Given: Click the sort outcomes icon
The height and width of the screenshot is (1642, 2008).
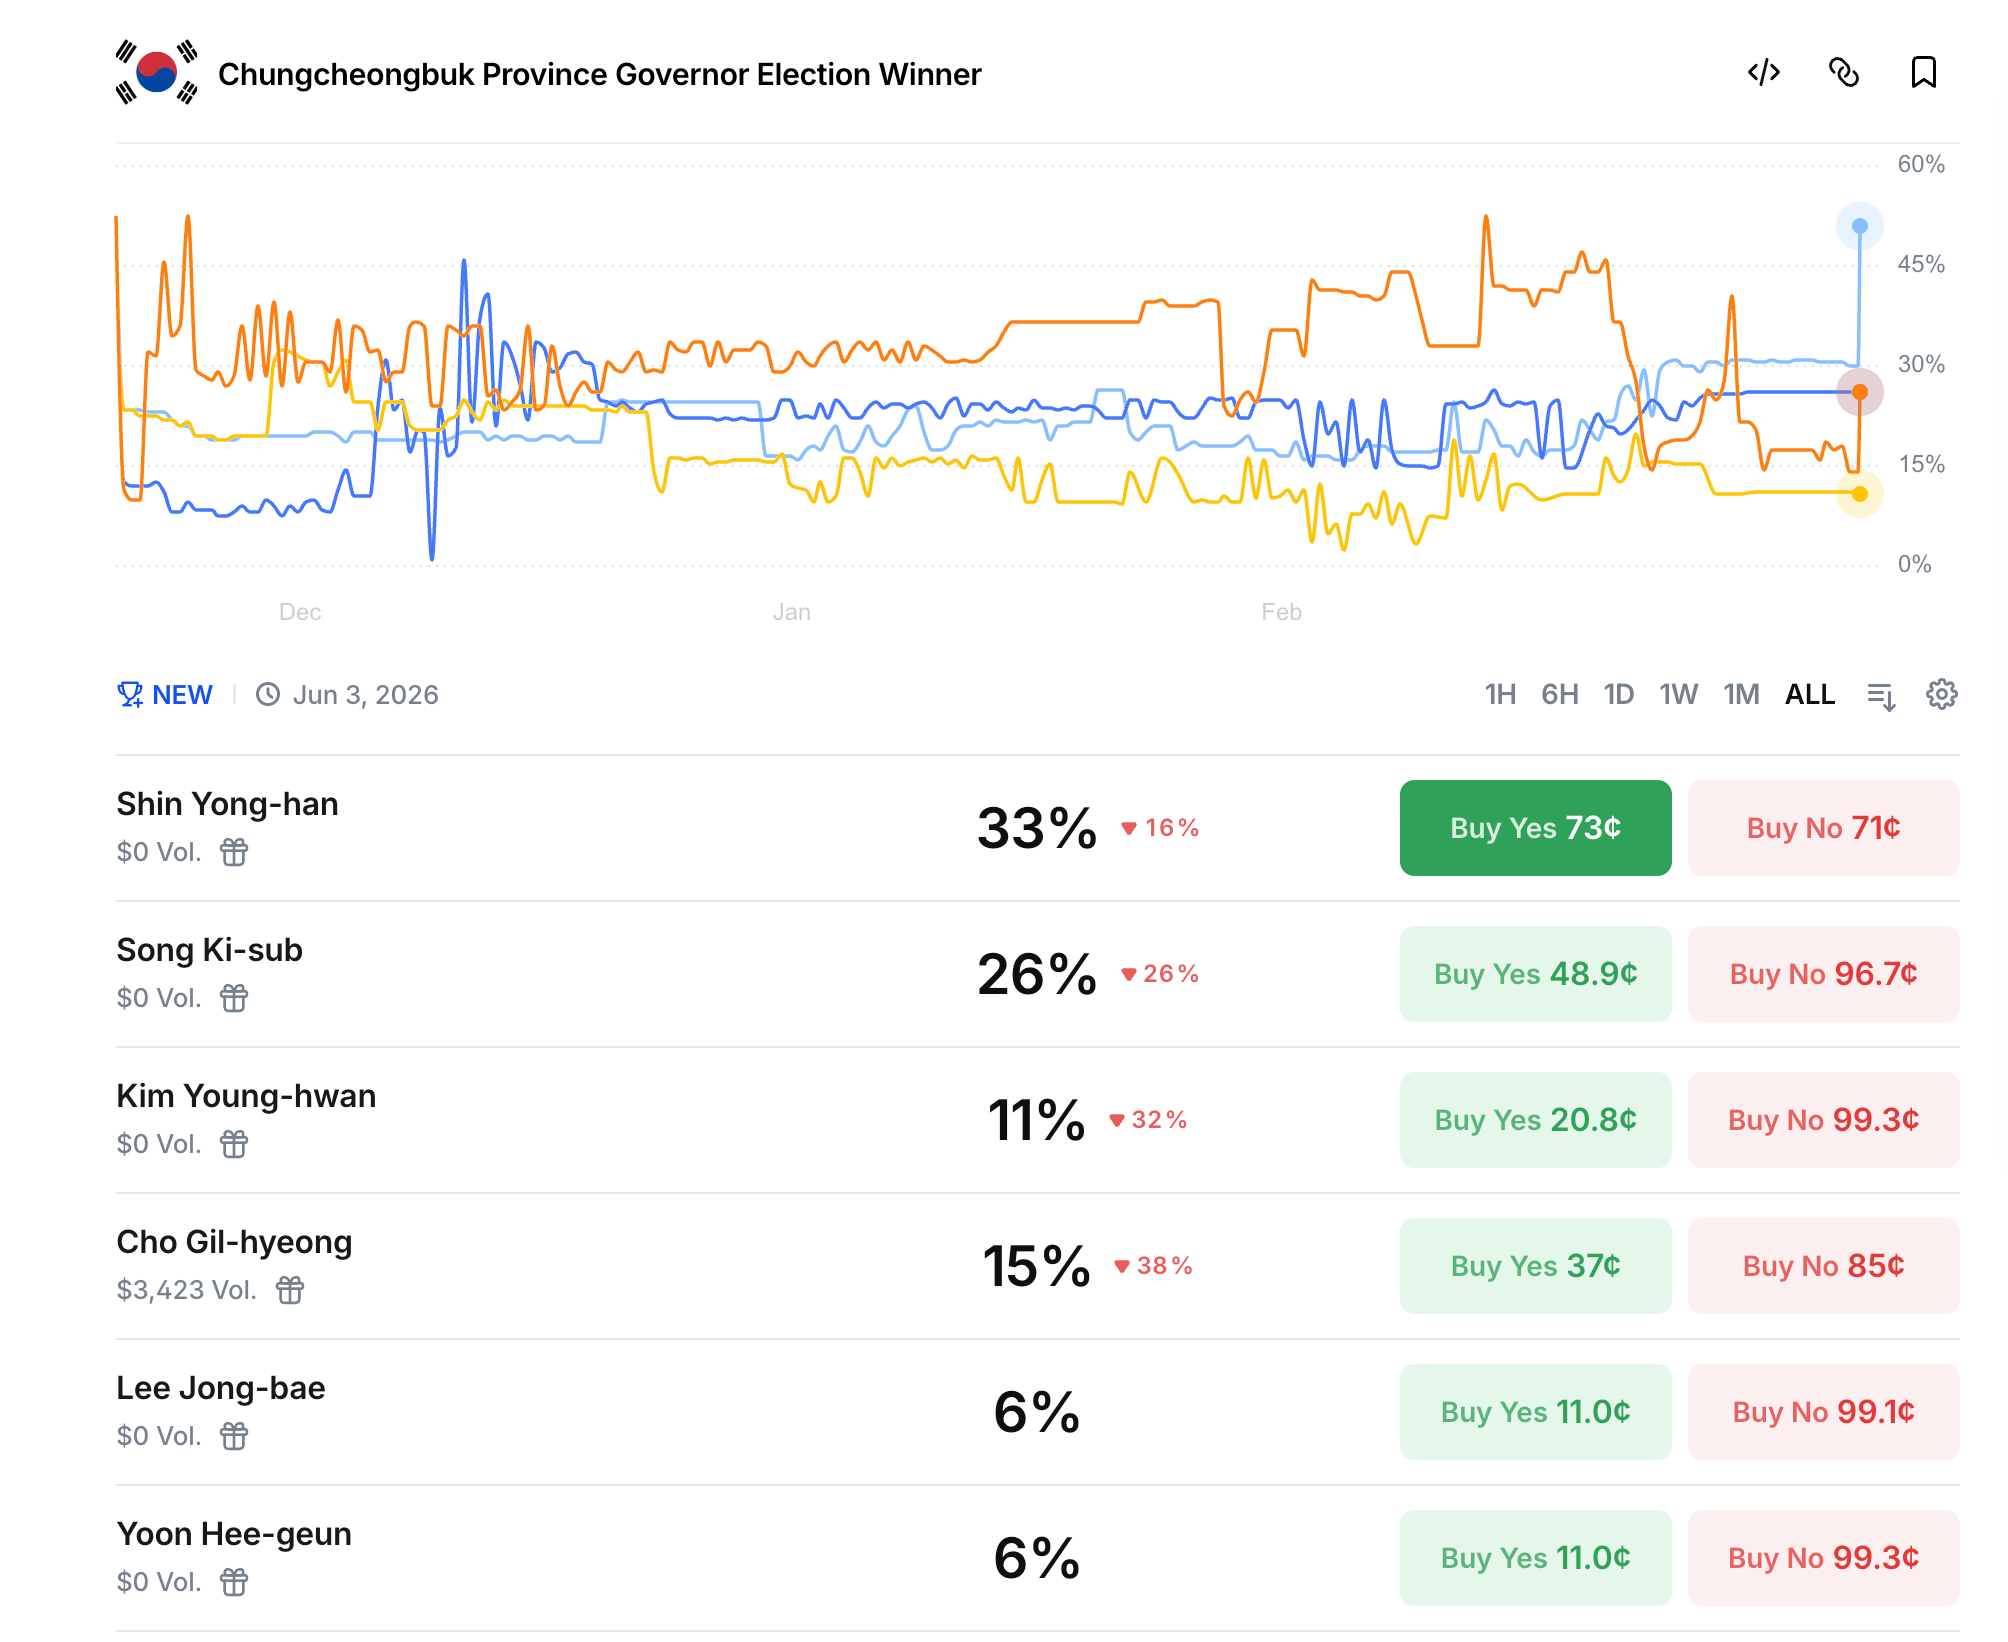Looking at the screenshot, I should [x=1881, y=695].
